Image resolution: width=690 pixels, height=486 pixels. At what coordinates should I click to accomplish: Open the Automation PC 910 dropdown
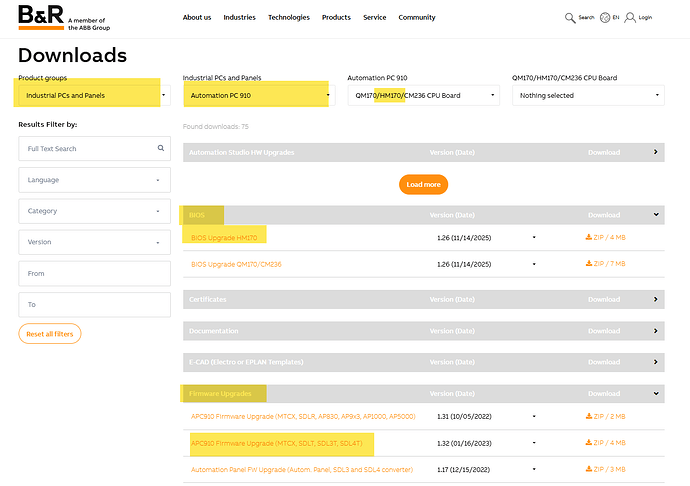click(257, 96)
